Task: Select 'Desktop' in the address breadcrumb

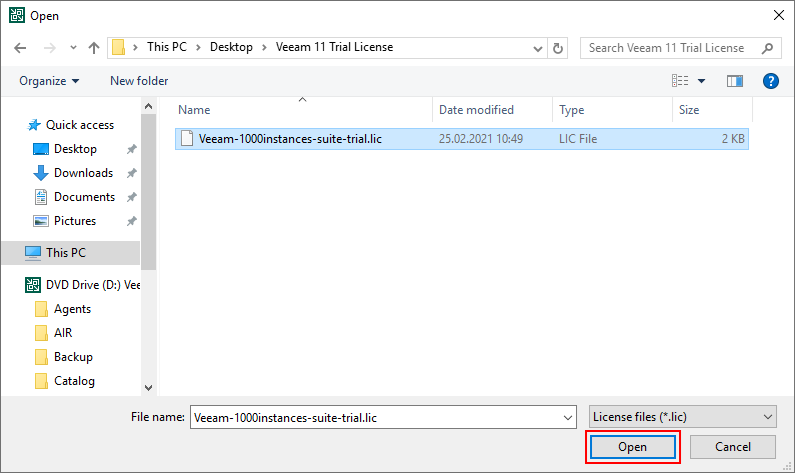Action: (x=231, y=47)
